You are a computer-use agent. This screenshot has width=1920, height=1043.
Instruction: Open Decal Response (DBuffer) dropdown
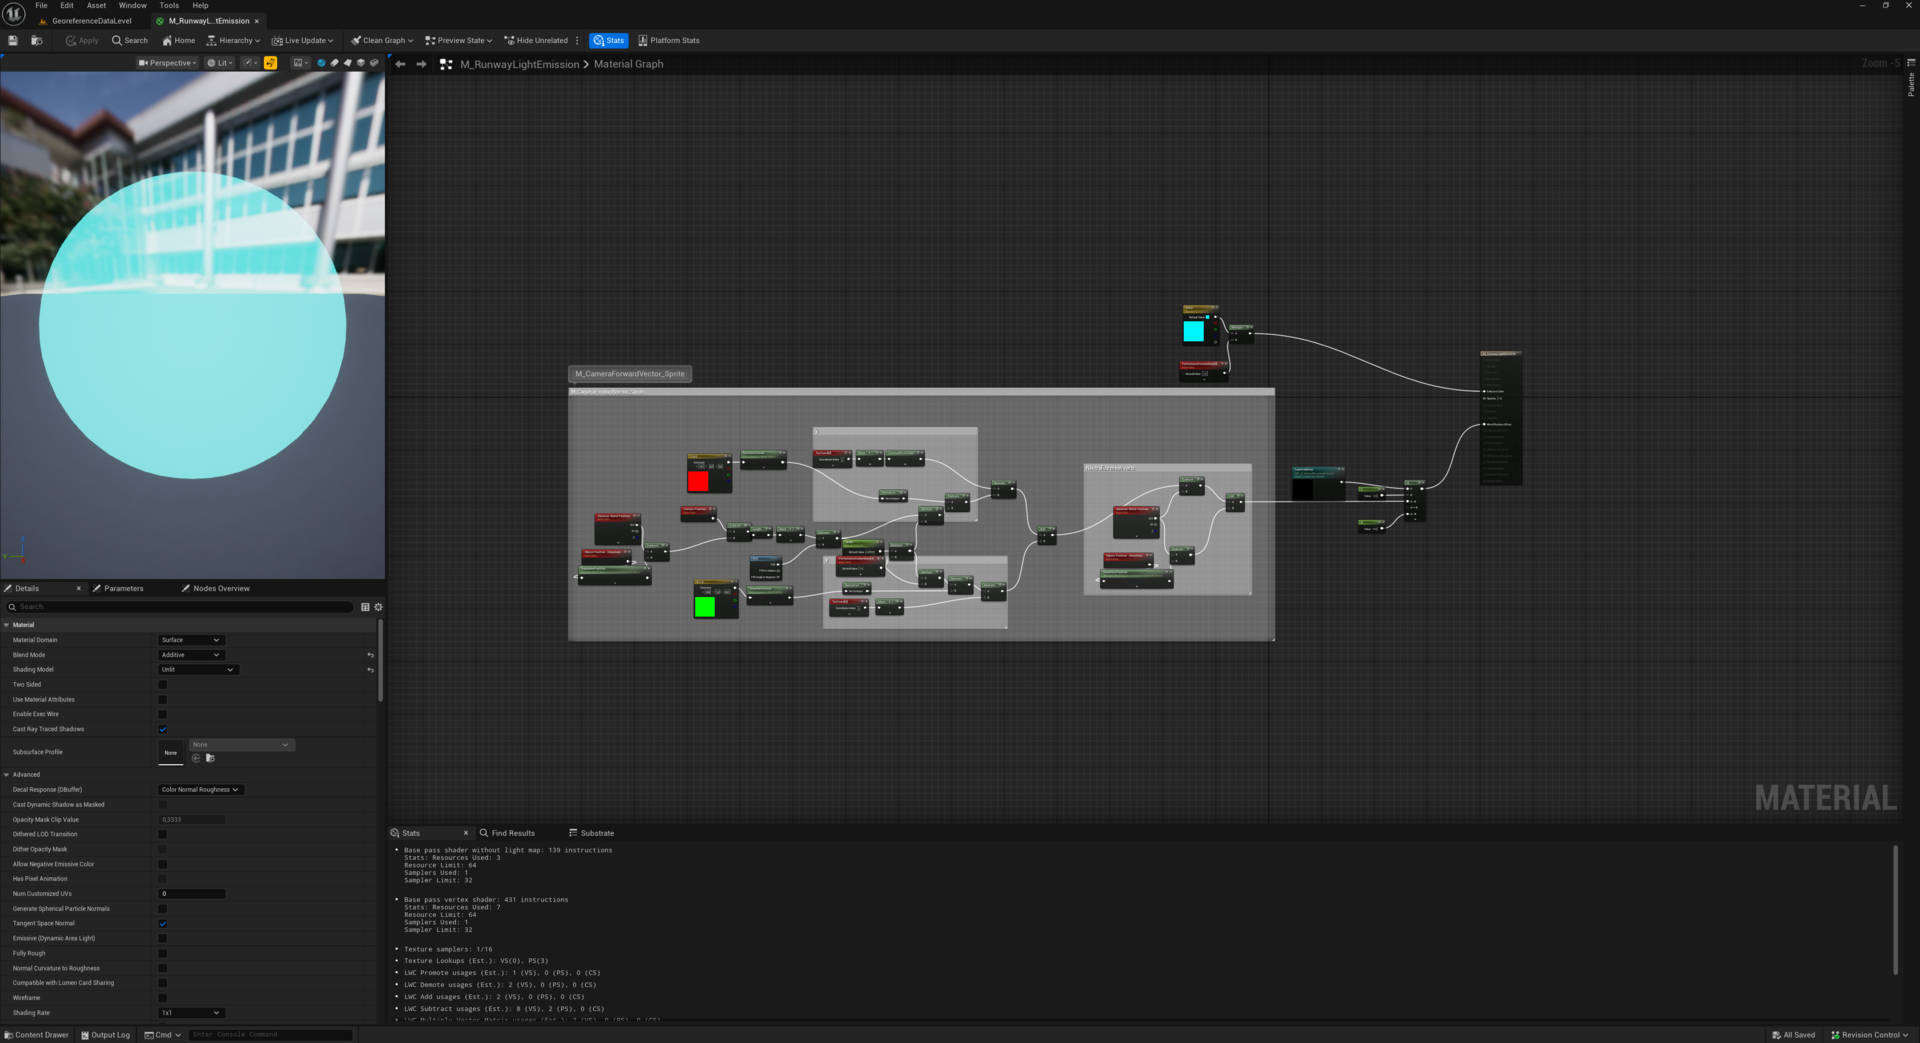point(200,790)
